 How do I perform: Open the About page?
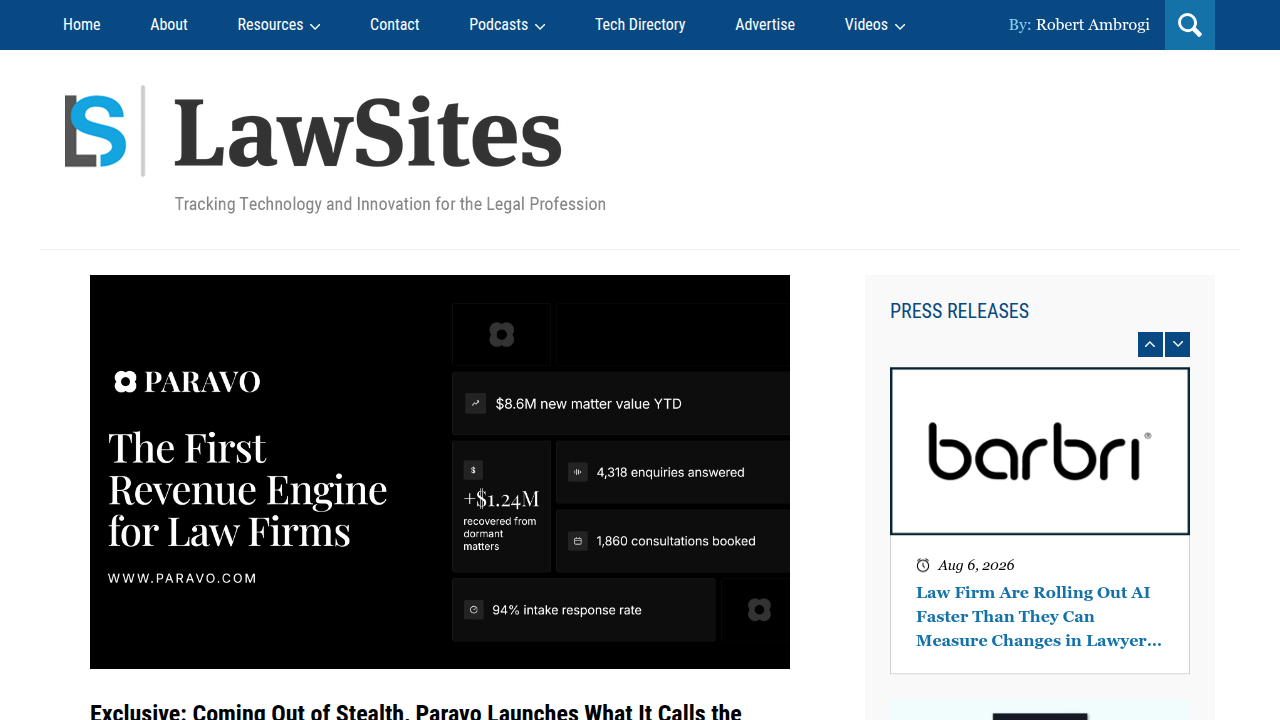169,25
